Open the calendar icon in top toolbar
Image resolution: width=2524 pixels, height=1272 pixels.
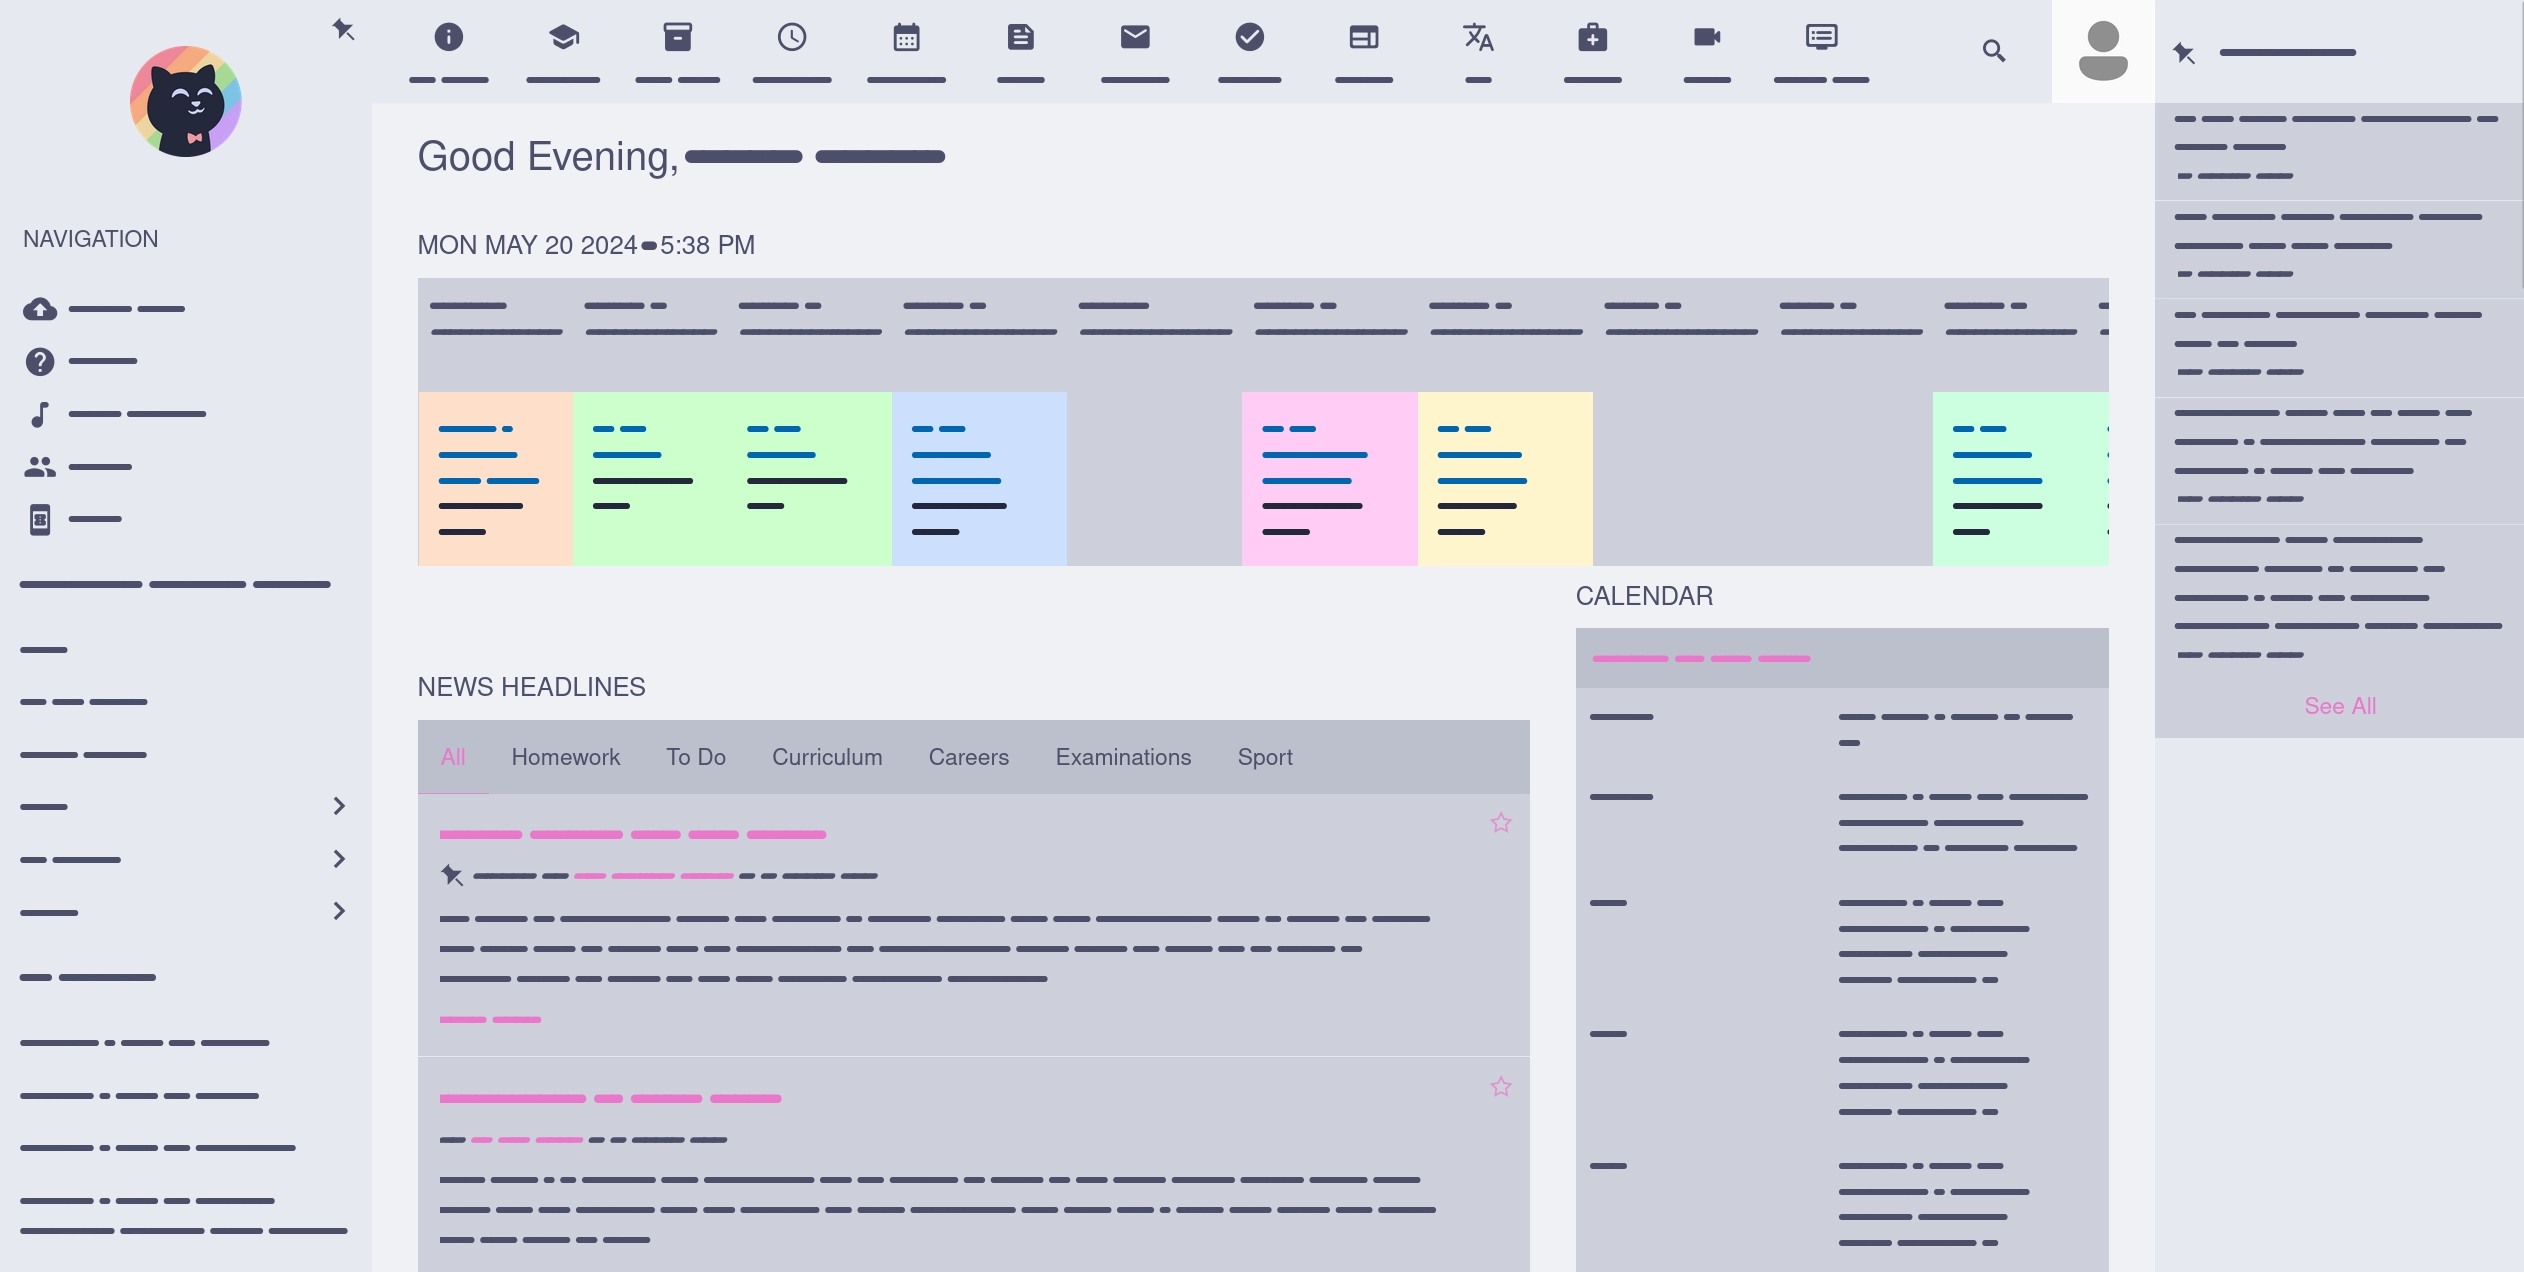point(906,38)
